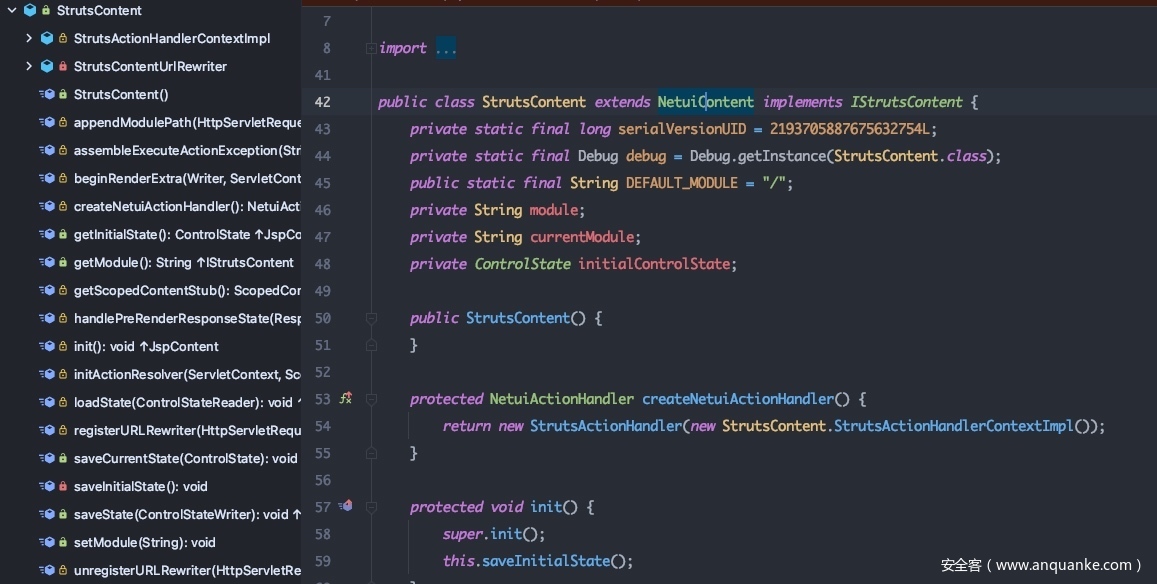The width and height of the screenshot is (1157, 584).
Task: Collapse the StrutsContent root node chevron
Action: 11,10
